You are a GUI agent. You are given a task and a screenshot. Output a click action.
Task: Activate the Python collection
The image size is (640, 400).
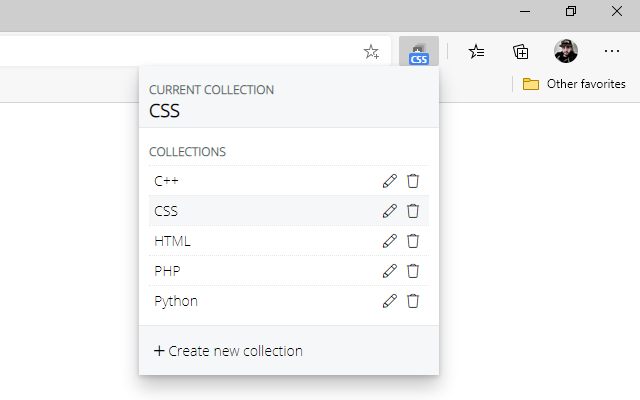176,301
